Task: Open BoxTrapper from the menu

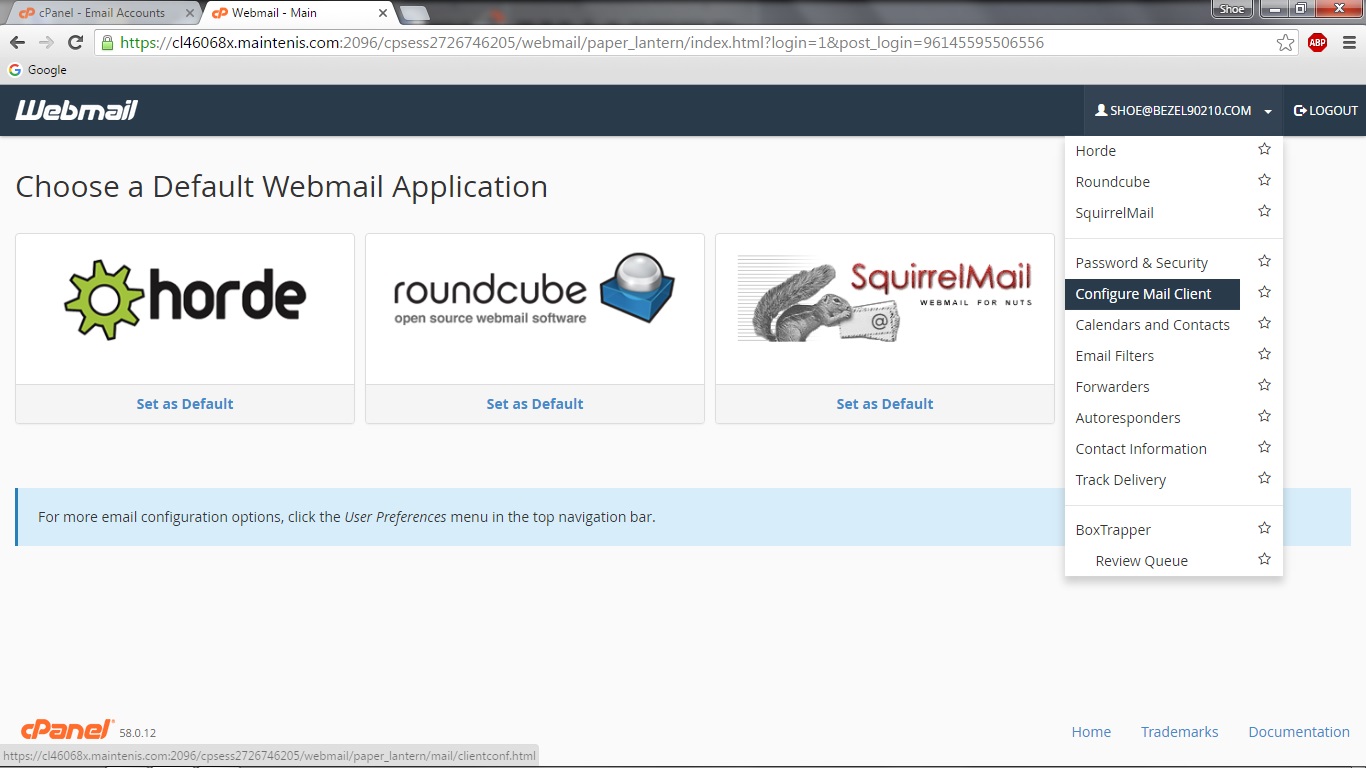Action: click(x=1113, y=530)
